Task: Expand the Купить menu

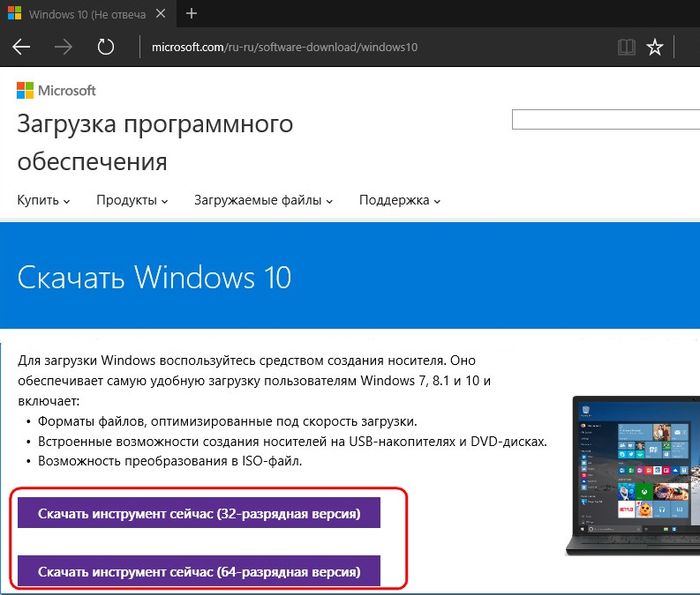Action: 43,200
